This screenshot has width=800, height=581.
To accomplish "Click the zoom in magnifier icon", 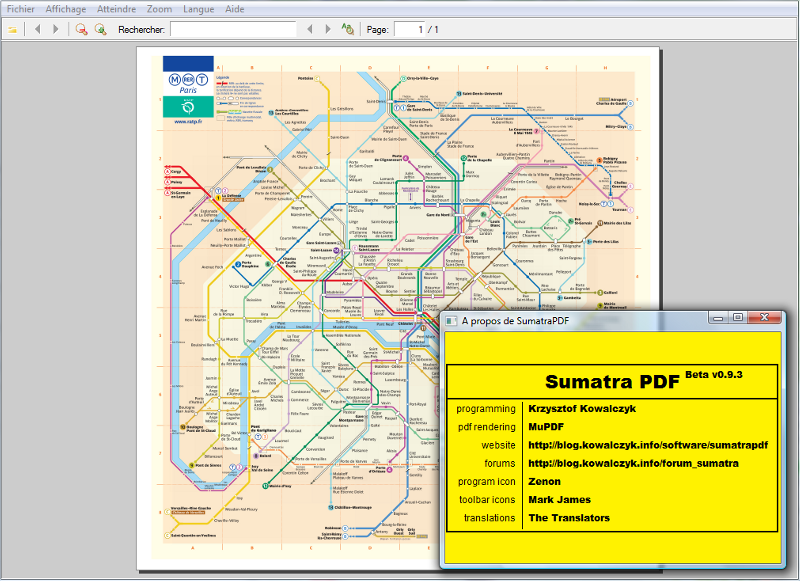I will (100, 29).
